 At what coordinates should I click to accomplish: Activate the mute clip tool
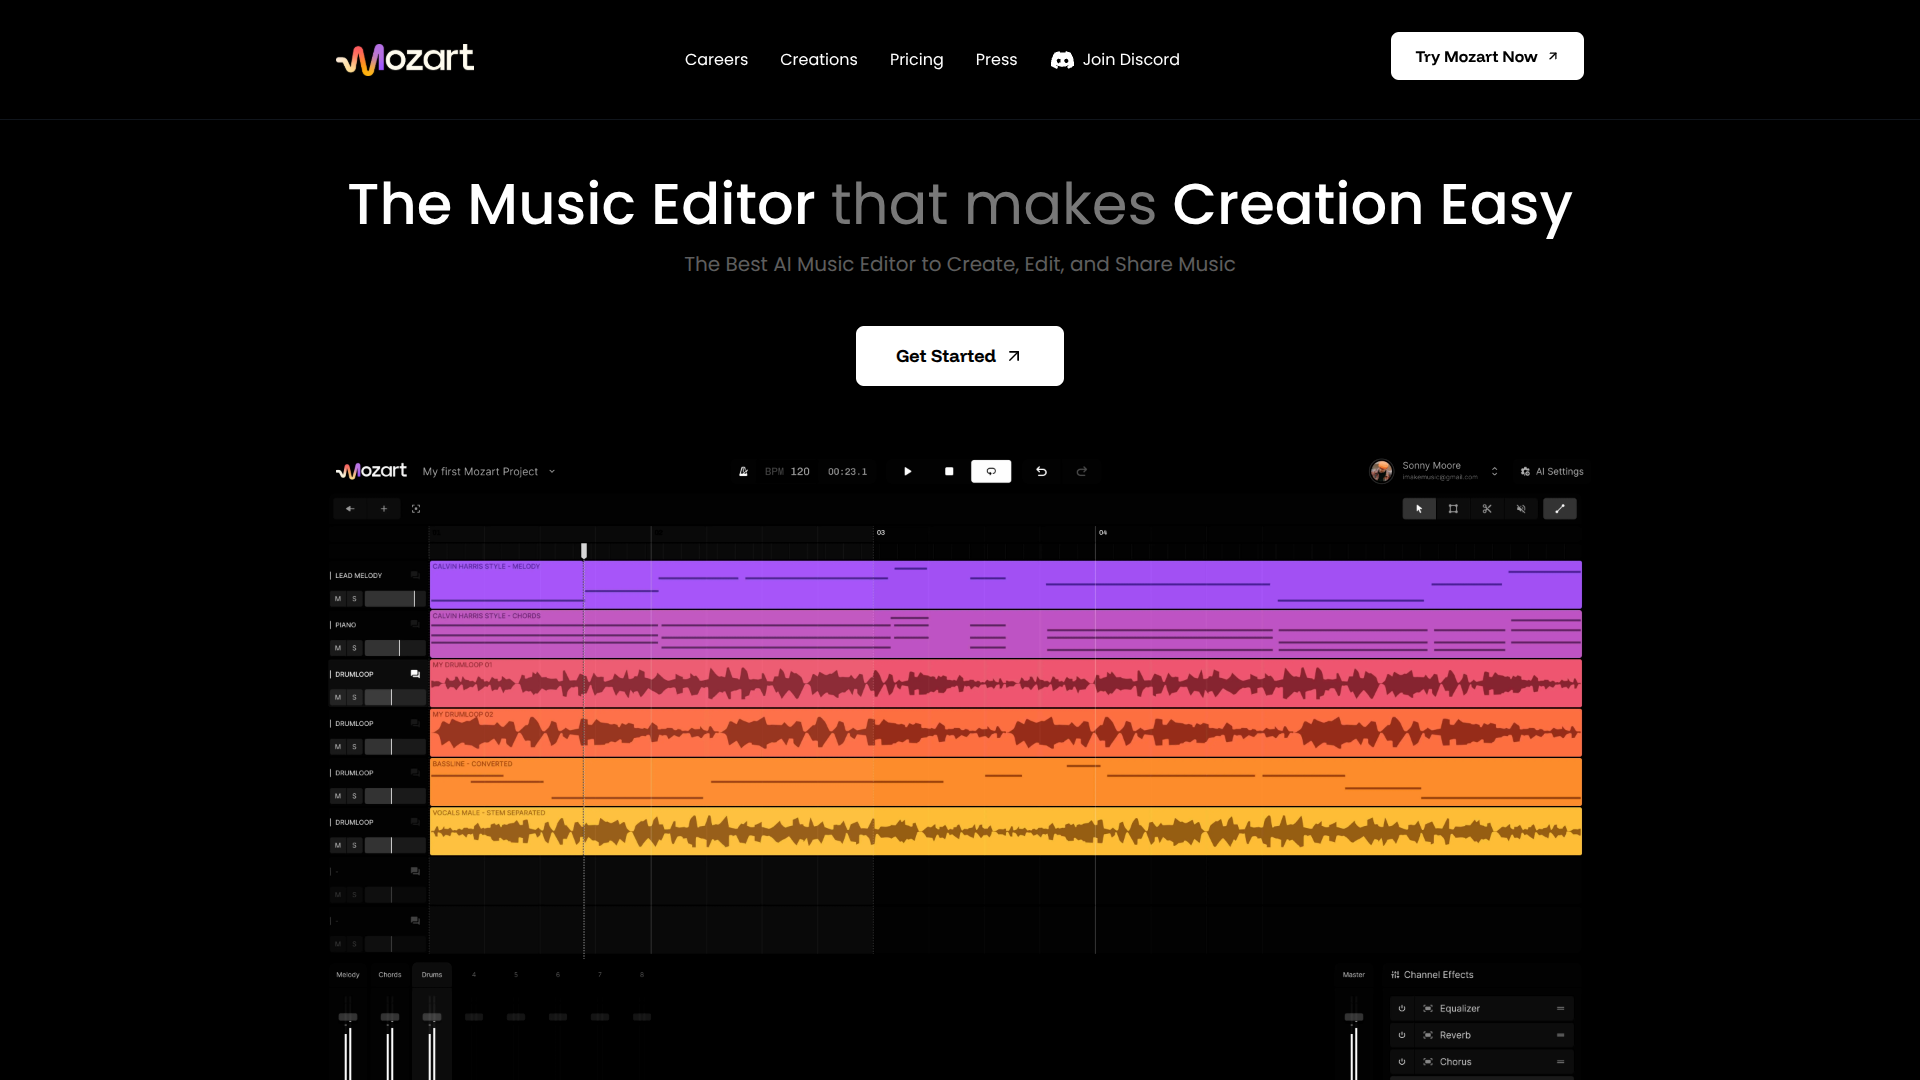click(x=1521, y=508)
